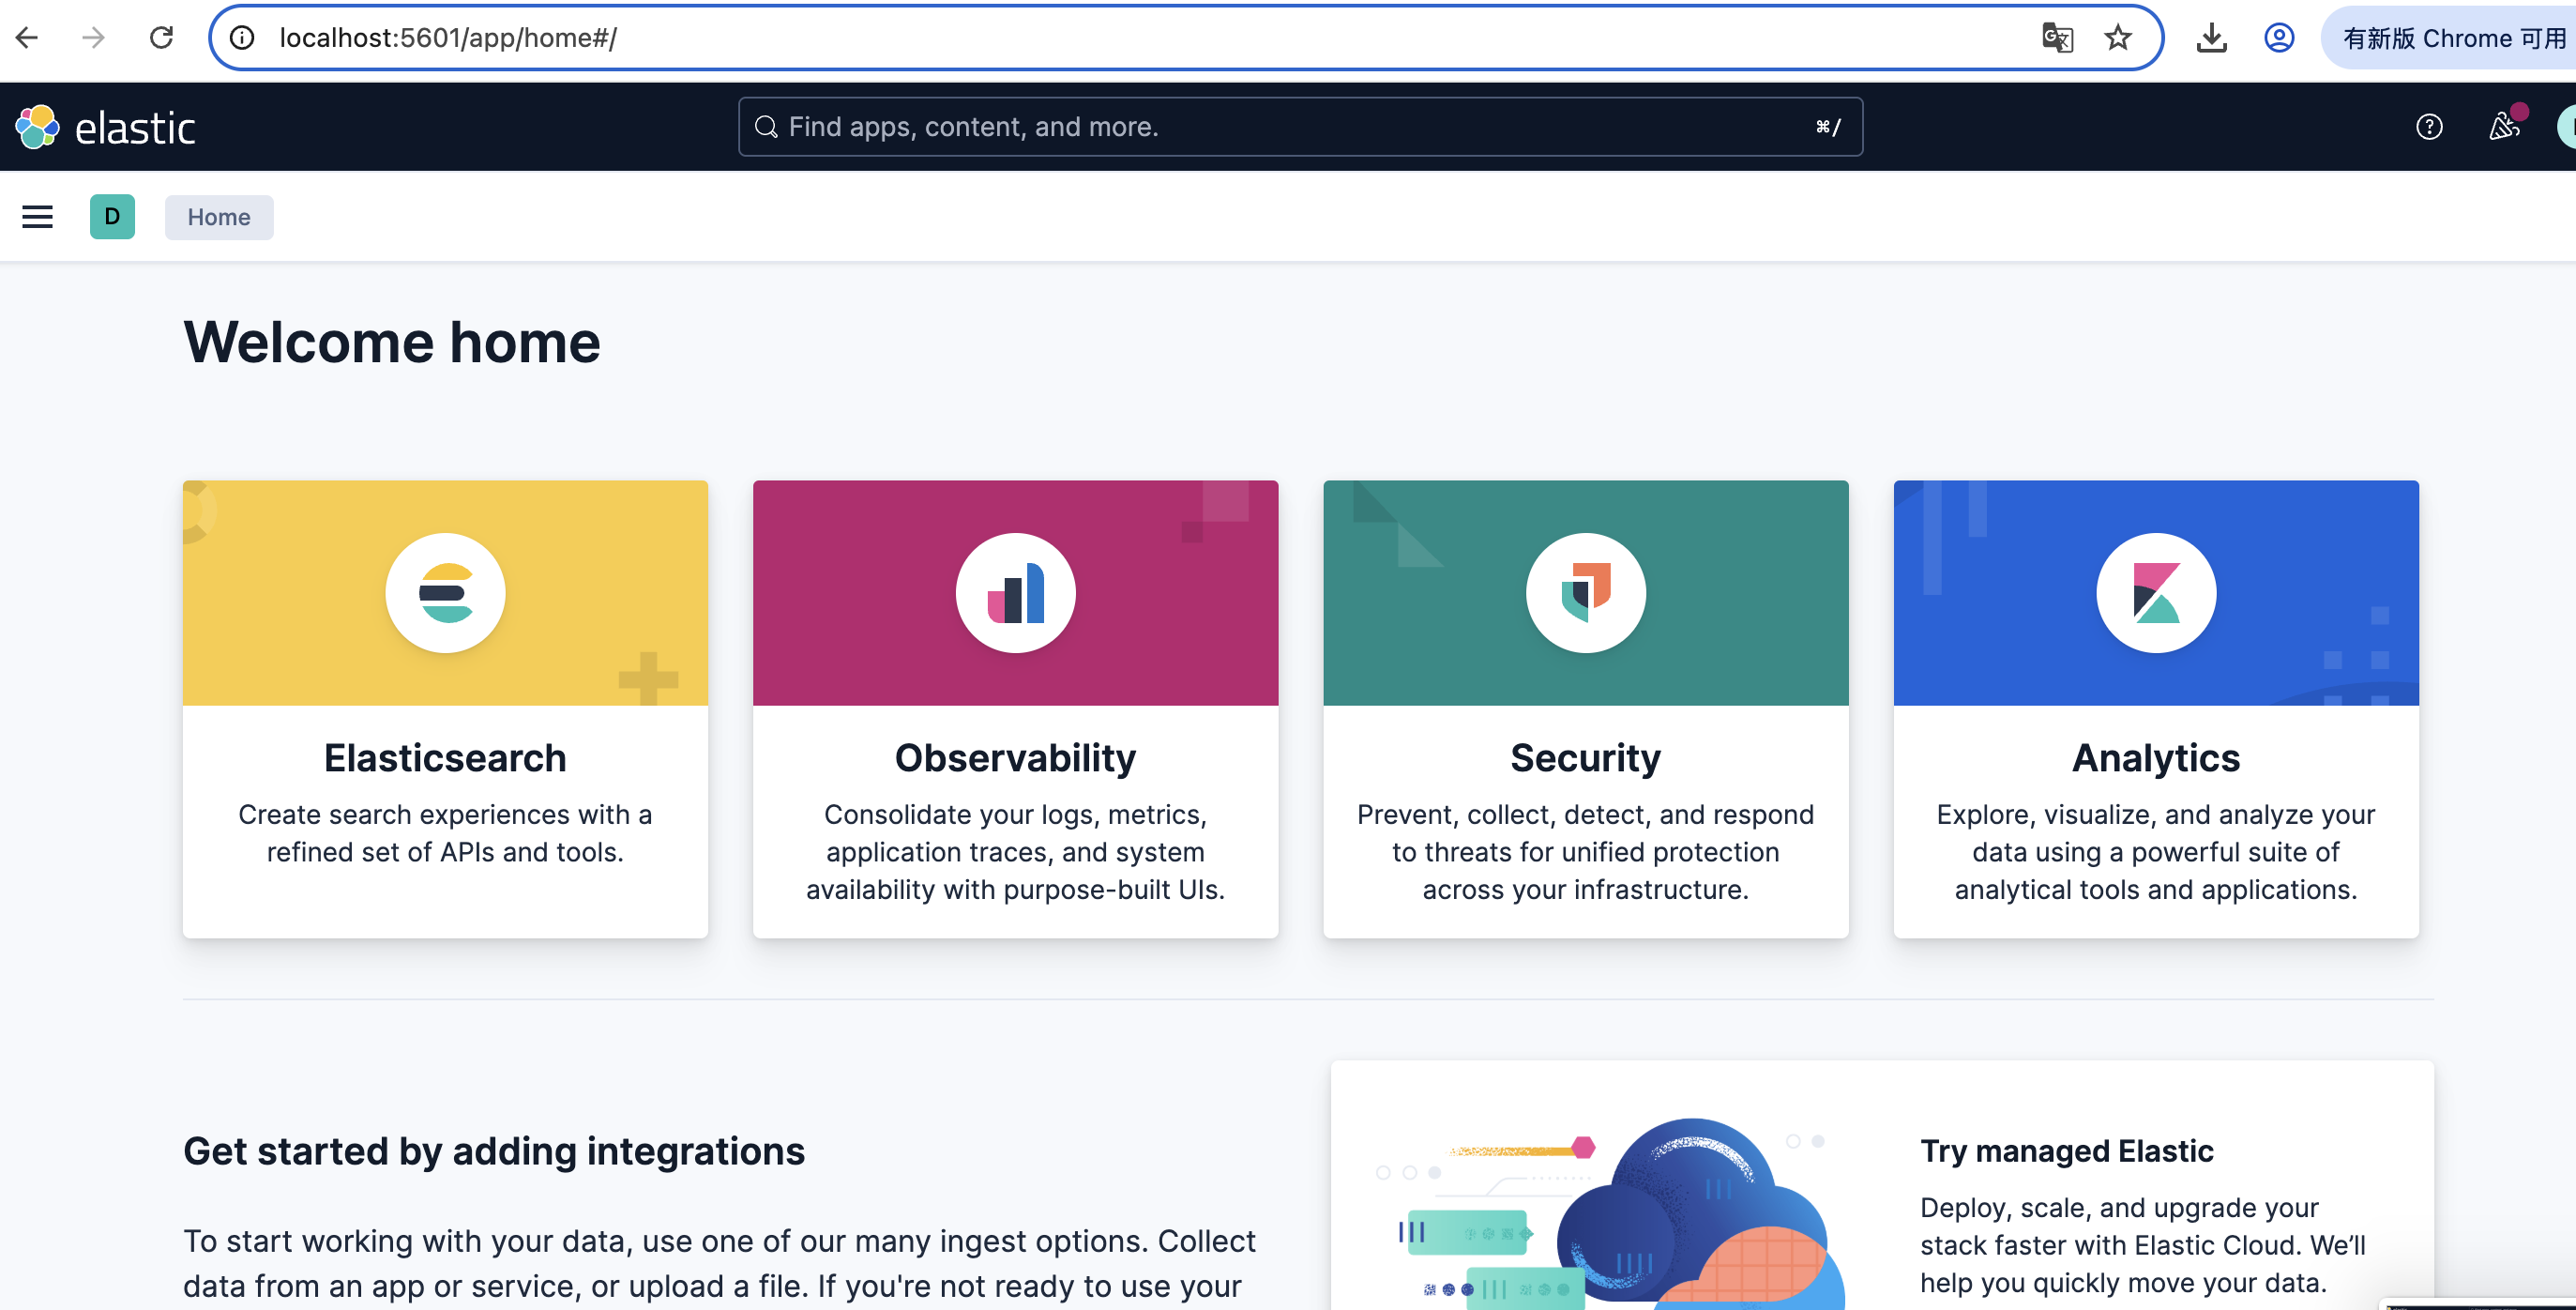Viewport: 2576px width, 1310px height.
Task: Open the D space selector avatar
Action: tap(112, 217)
